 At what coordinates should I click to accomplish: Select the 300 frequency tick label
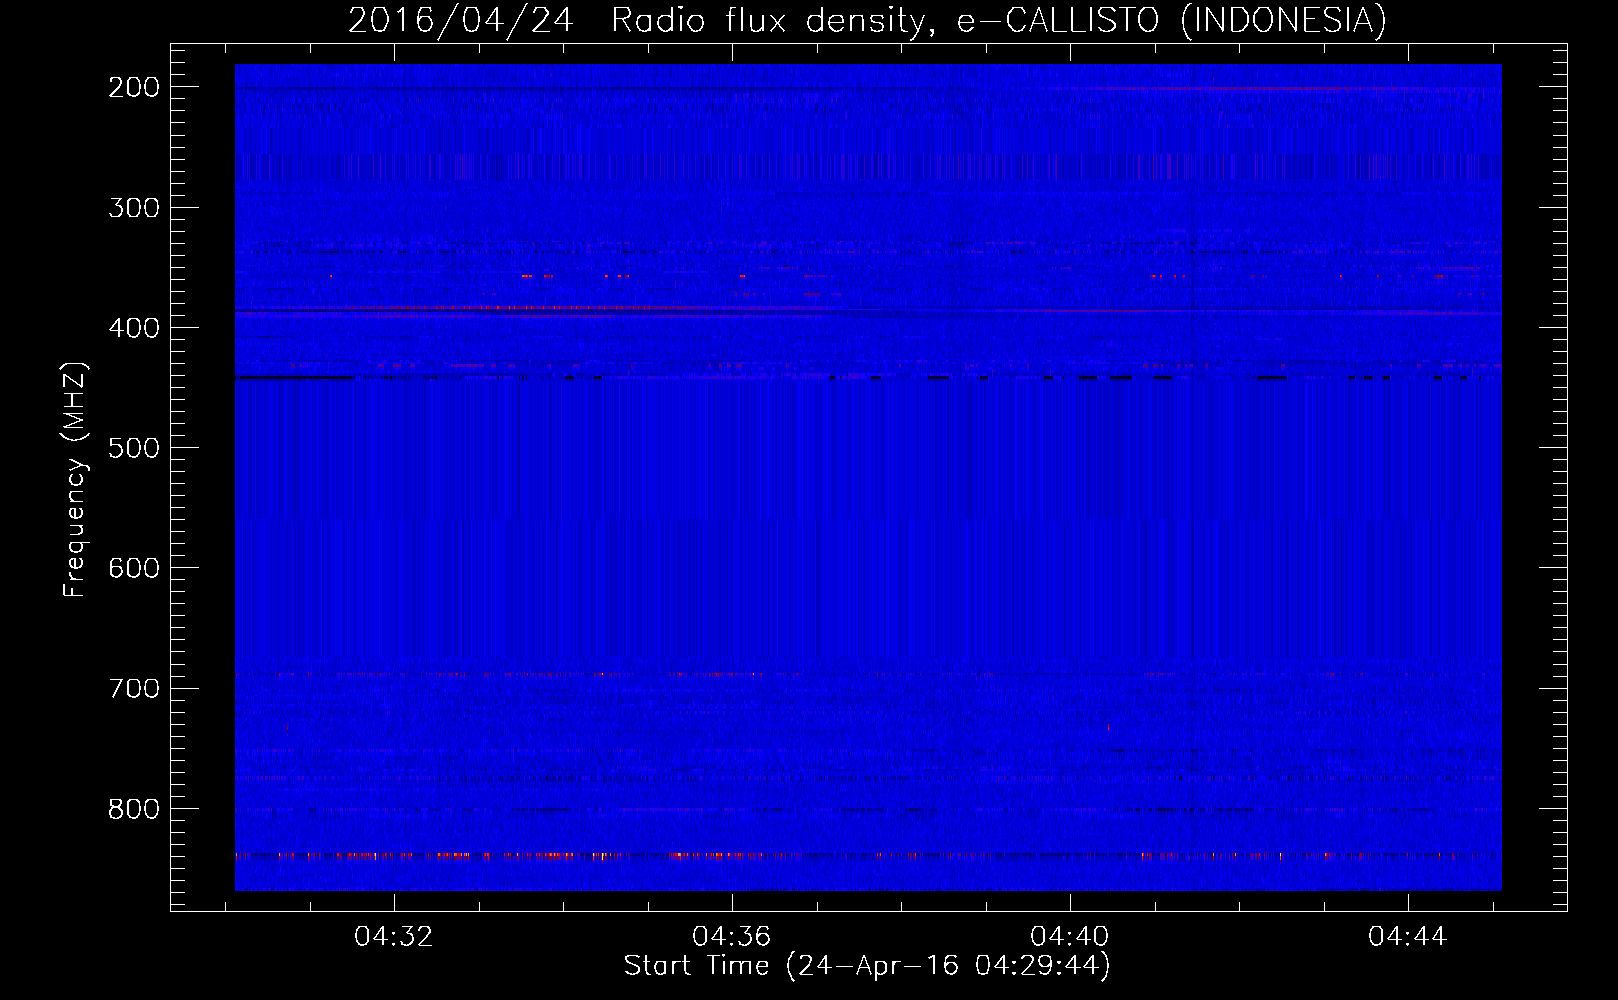point(134,208)
